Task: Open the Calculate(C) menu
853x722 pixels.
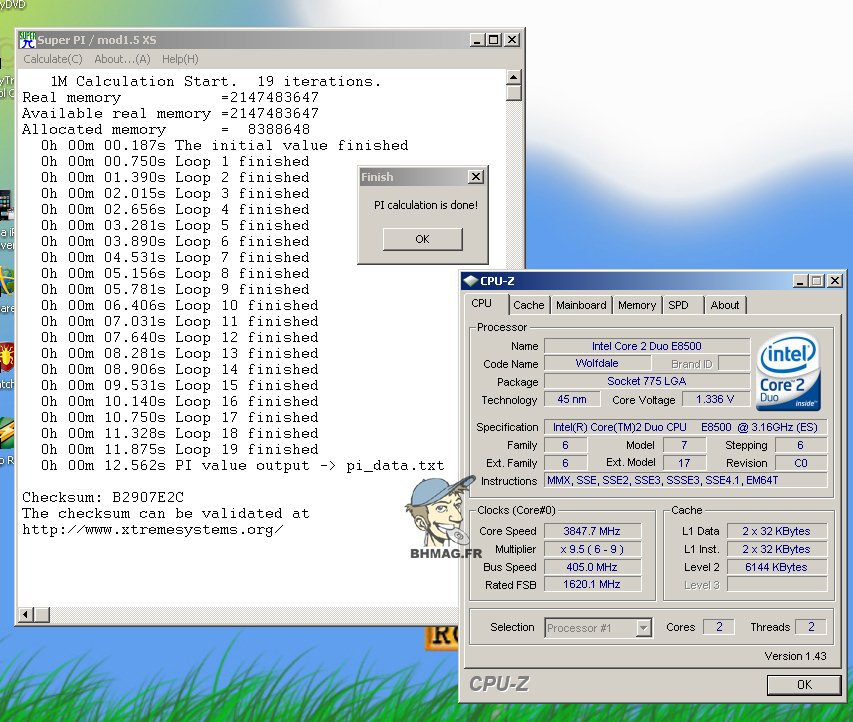Action: [53, 59]
